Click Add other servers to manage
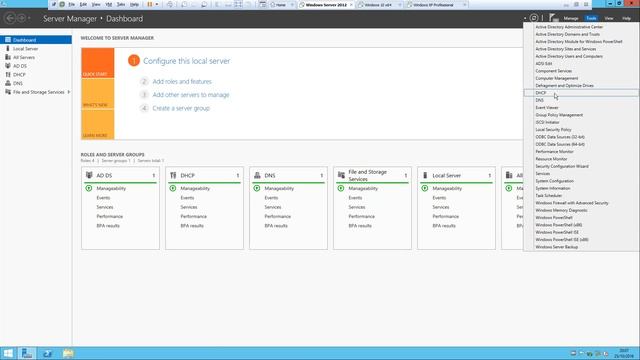 pos(191,95)
